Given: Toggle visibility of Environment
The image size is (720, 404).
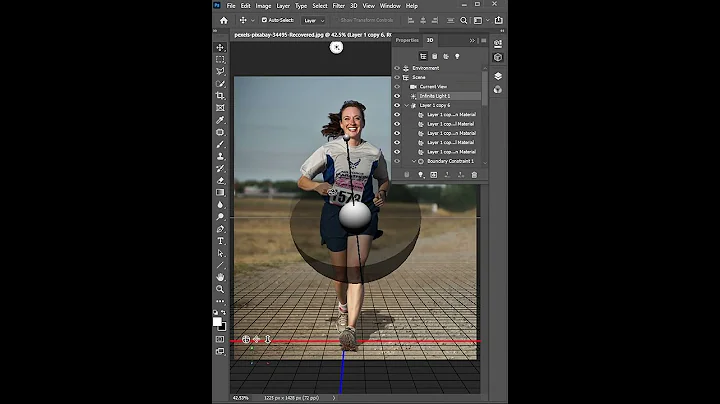Looking at the screenshot, I should 397,68.
